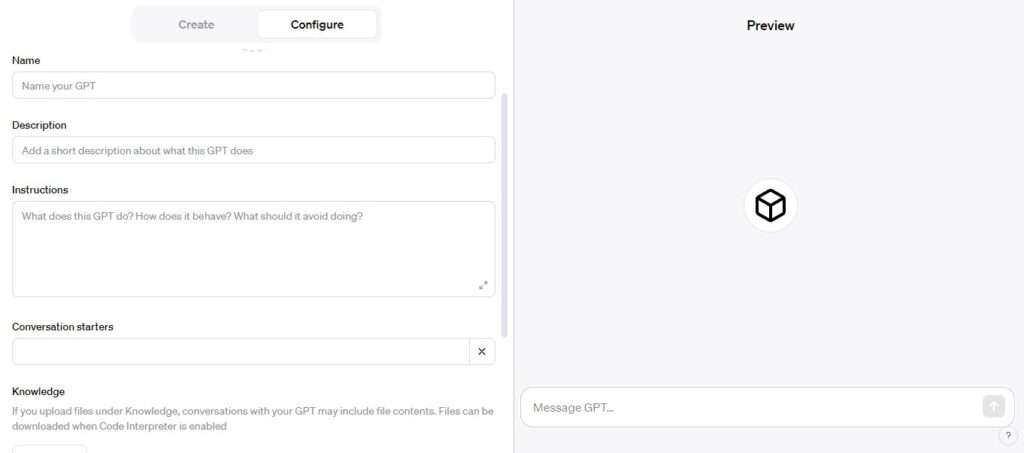
Task: Click inside the Instructions text area
Action: pos(253,249)
